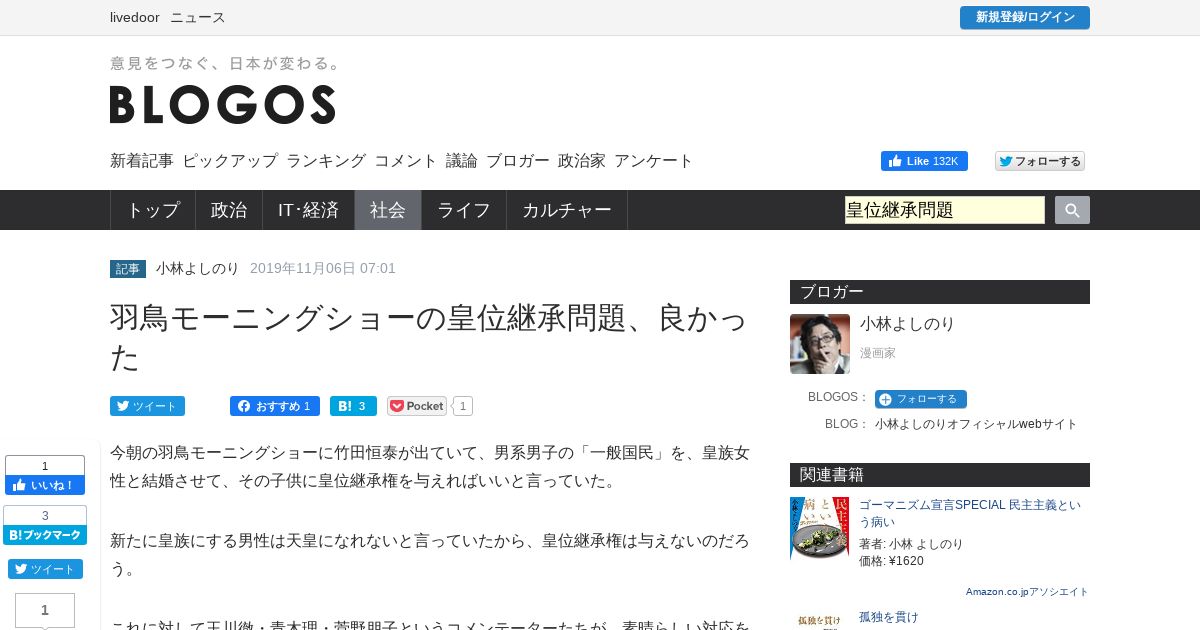Click the 新規登録/ログイン button
Viewport: 1200px width, 630px height.
click(x=1025, y=18)
